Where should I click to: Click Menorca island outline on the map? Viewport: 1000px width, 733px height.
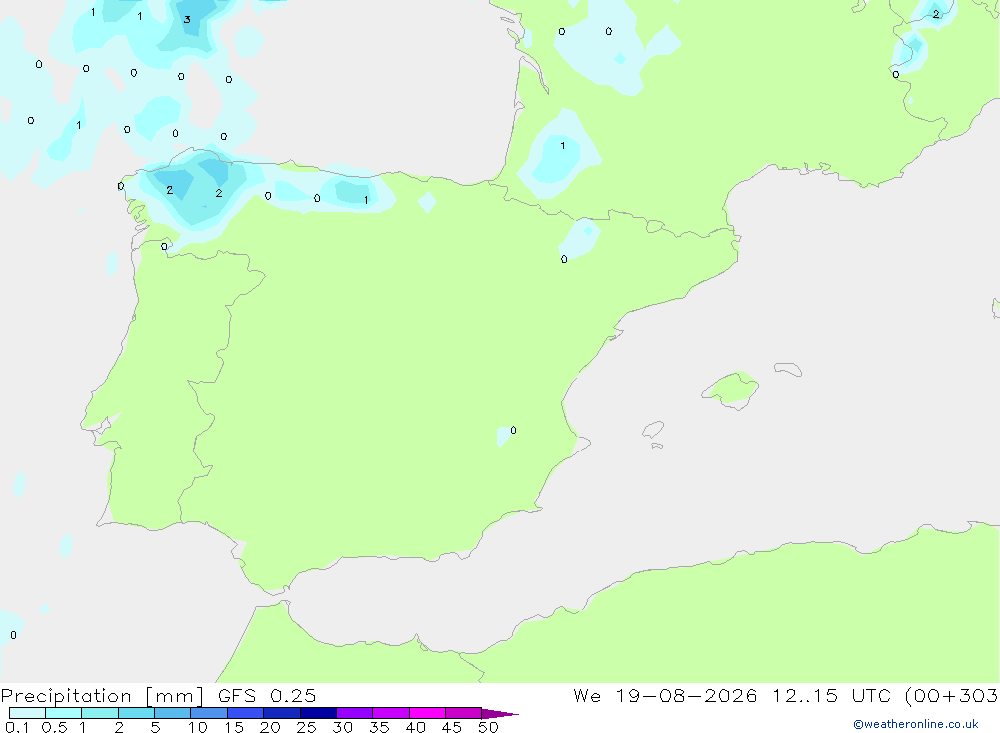click(x=788, y=369)
